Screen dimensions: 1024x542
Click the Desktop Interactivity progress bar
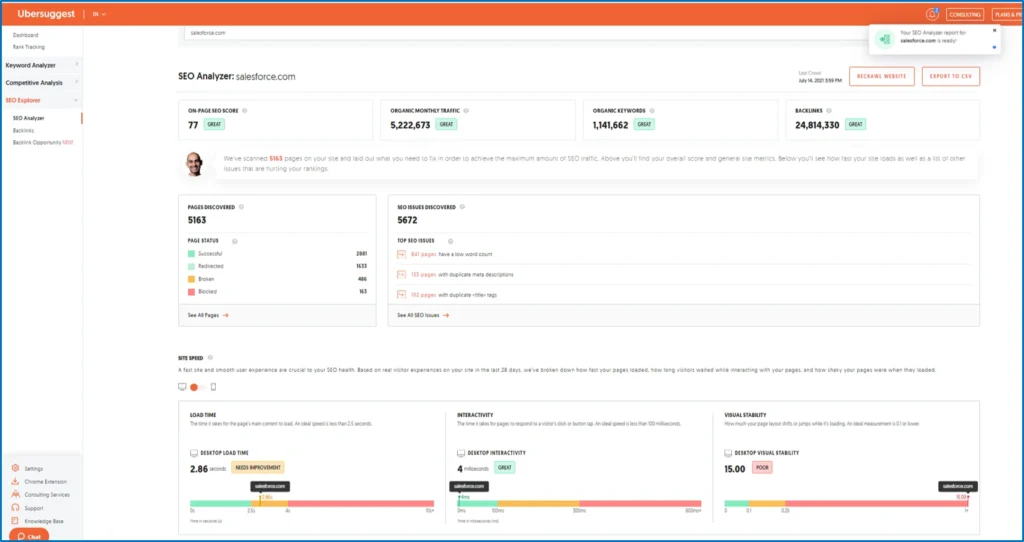579,503
